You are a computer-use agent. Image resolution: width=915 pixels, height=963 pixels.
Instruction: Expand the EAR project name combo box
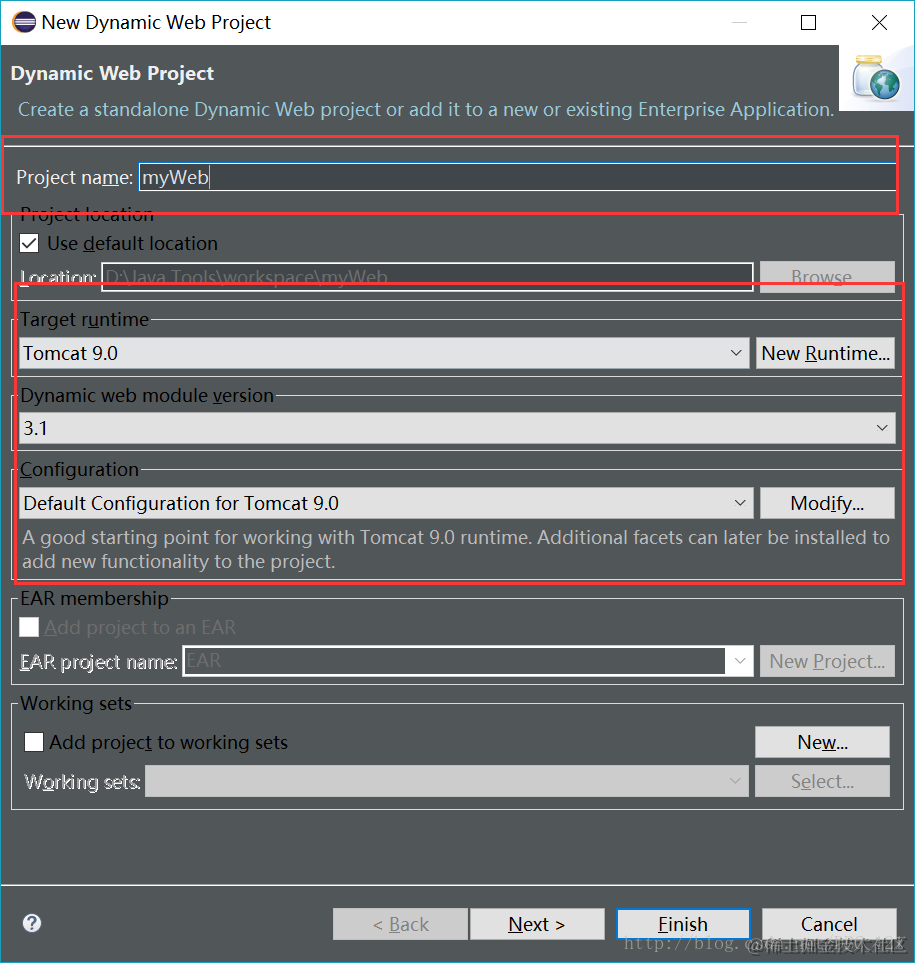(x=739, y=661)
